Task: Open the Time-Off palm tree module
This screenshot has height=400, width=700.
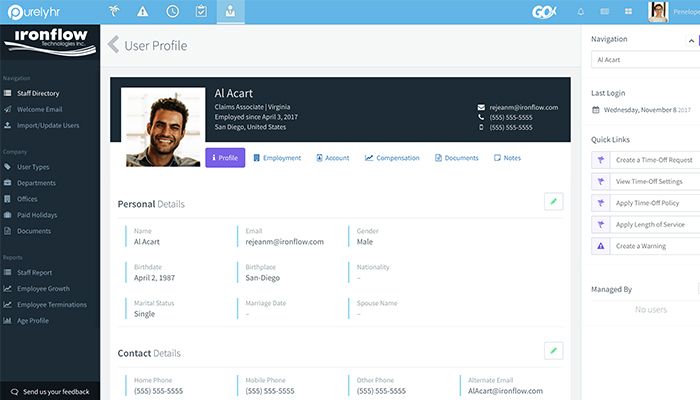Action: click(115, 12)
